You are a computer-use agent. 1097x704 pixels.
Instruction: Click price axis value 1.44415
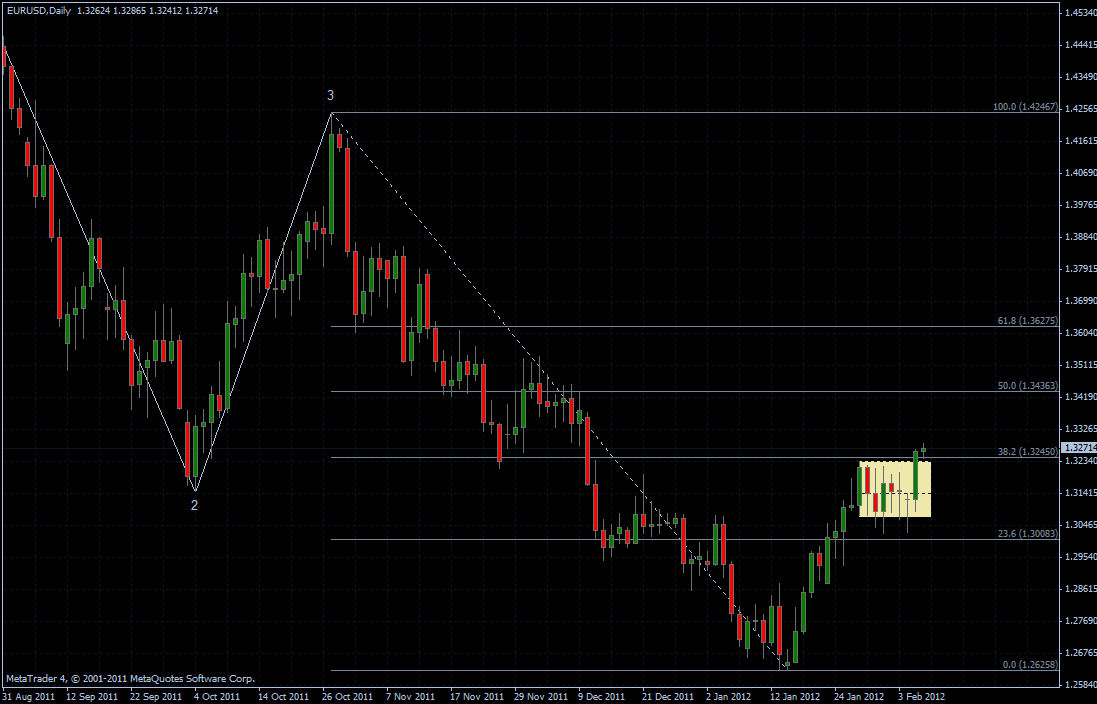1080,44
